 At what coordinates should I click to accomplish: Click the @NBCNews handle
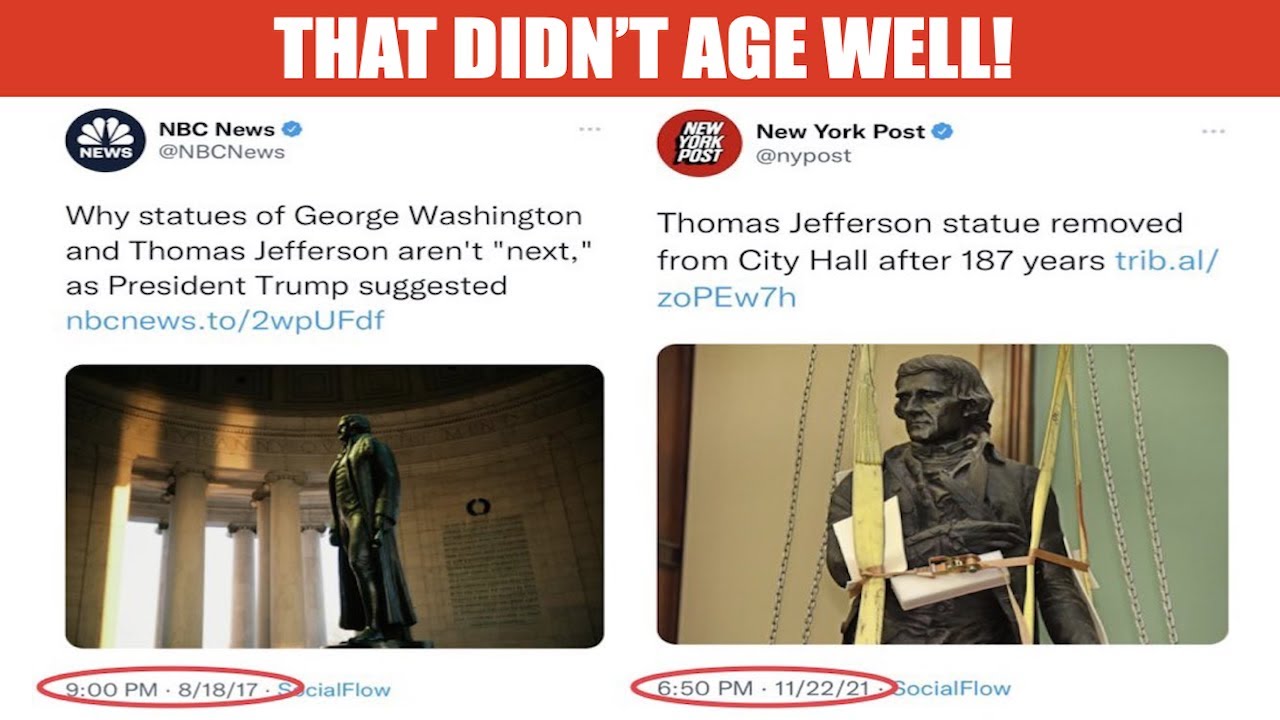pyautogui.click(x=222, y=152)
